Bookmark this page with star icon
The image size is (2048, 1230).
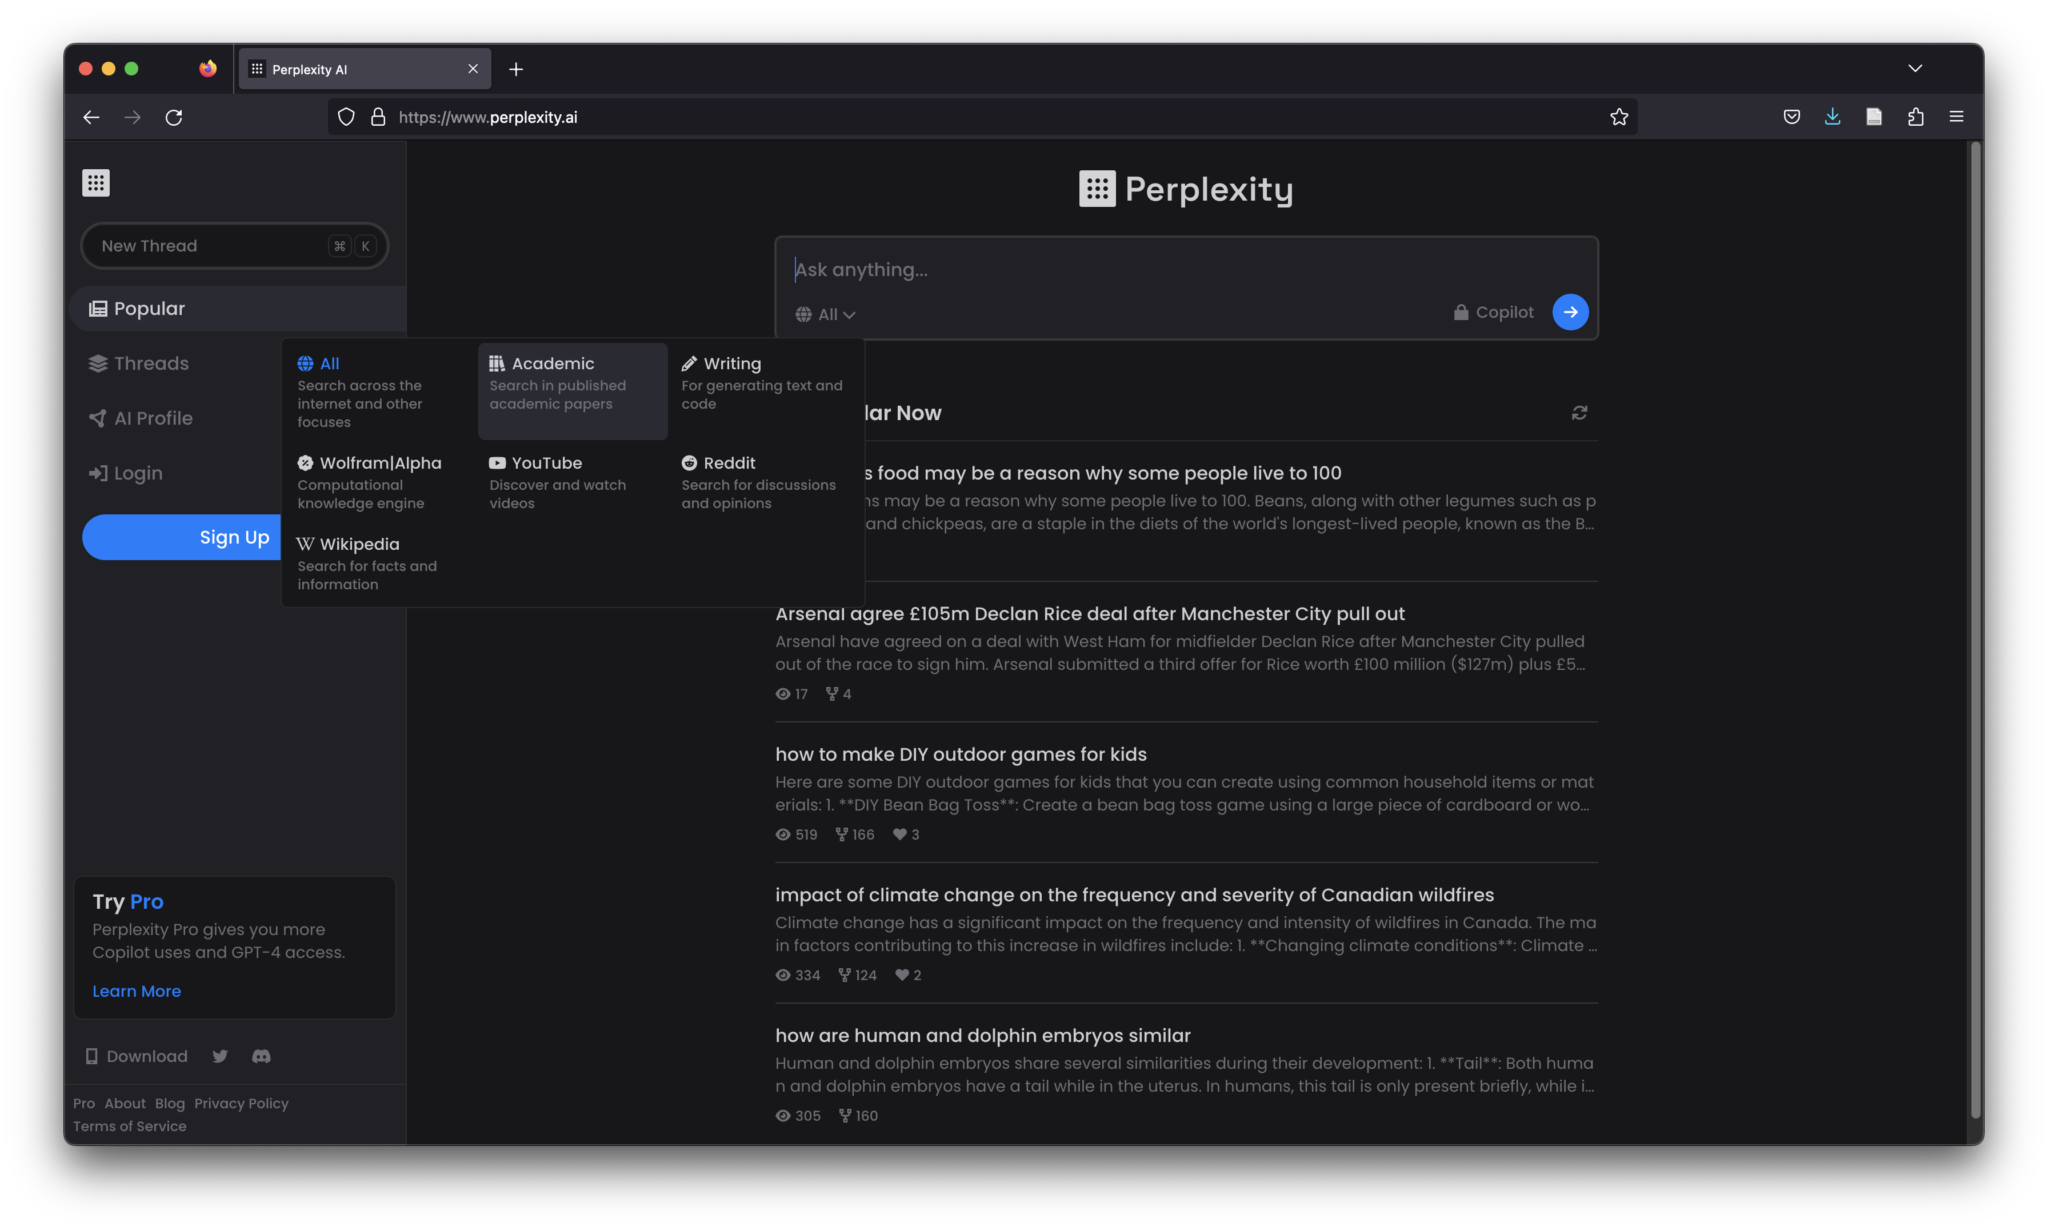[x=1619, y=117]
